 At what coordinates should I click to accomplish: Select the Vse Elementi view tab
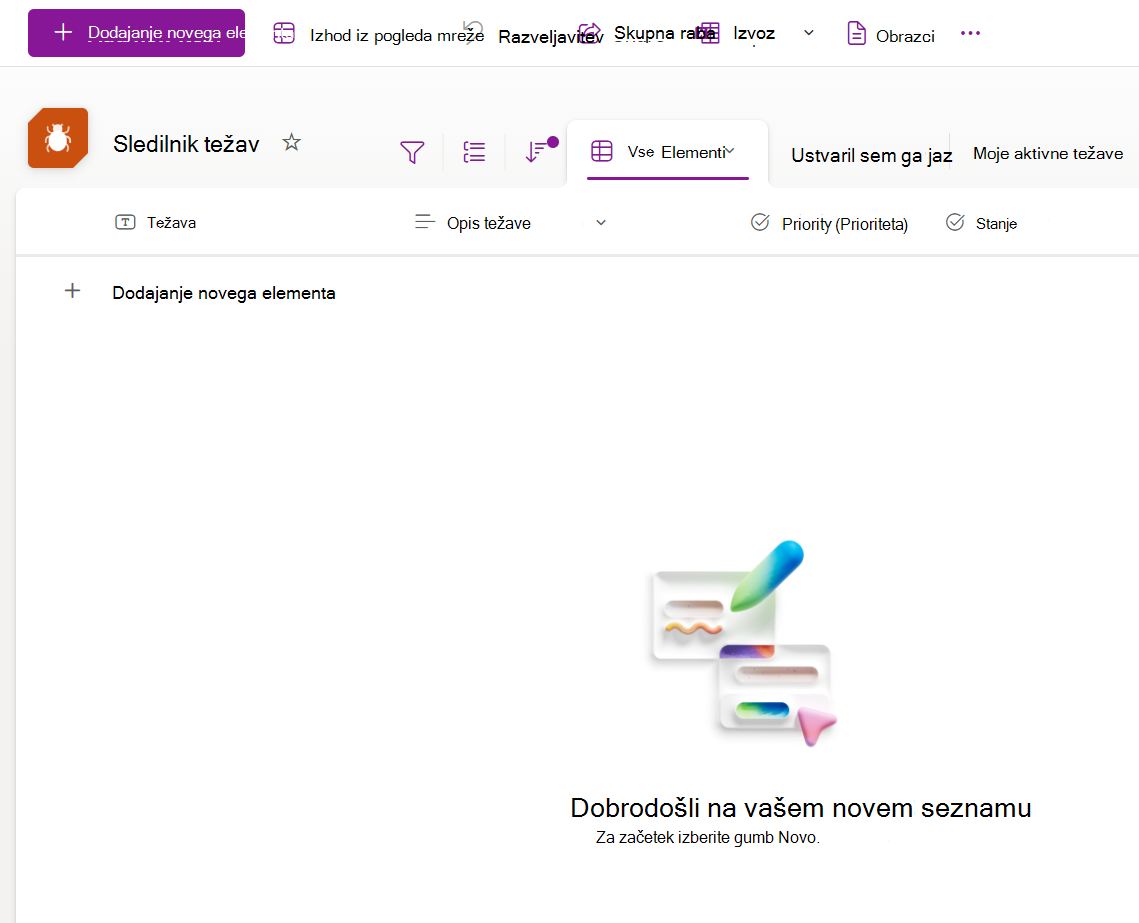click(668, 152)
